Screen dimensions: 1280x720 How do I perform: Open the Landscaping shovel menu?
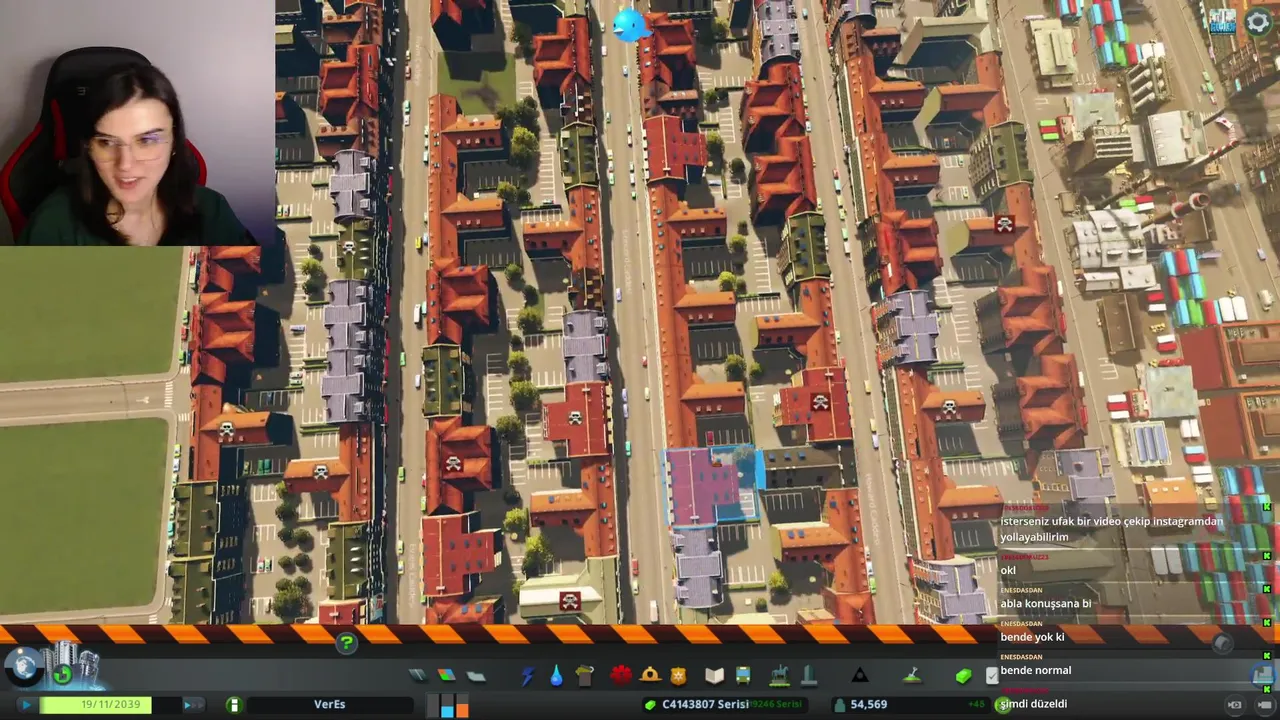pyautogui.click(x=912, y=676)
